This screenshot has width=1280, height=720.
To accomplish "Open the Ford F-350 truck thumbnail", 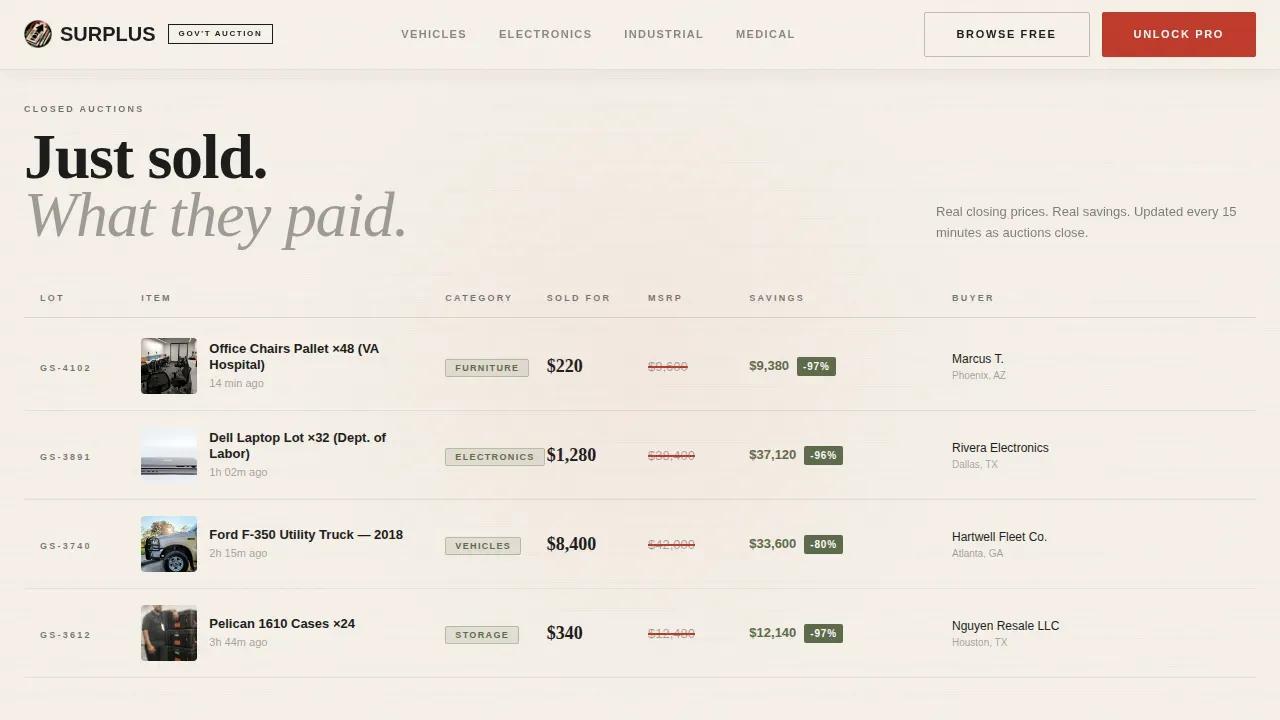I will click(169, 544).
